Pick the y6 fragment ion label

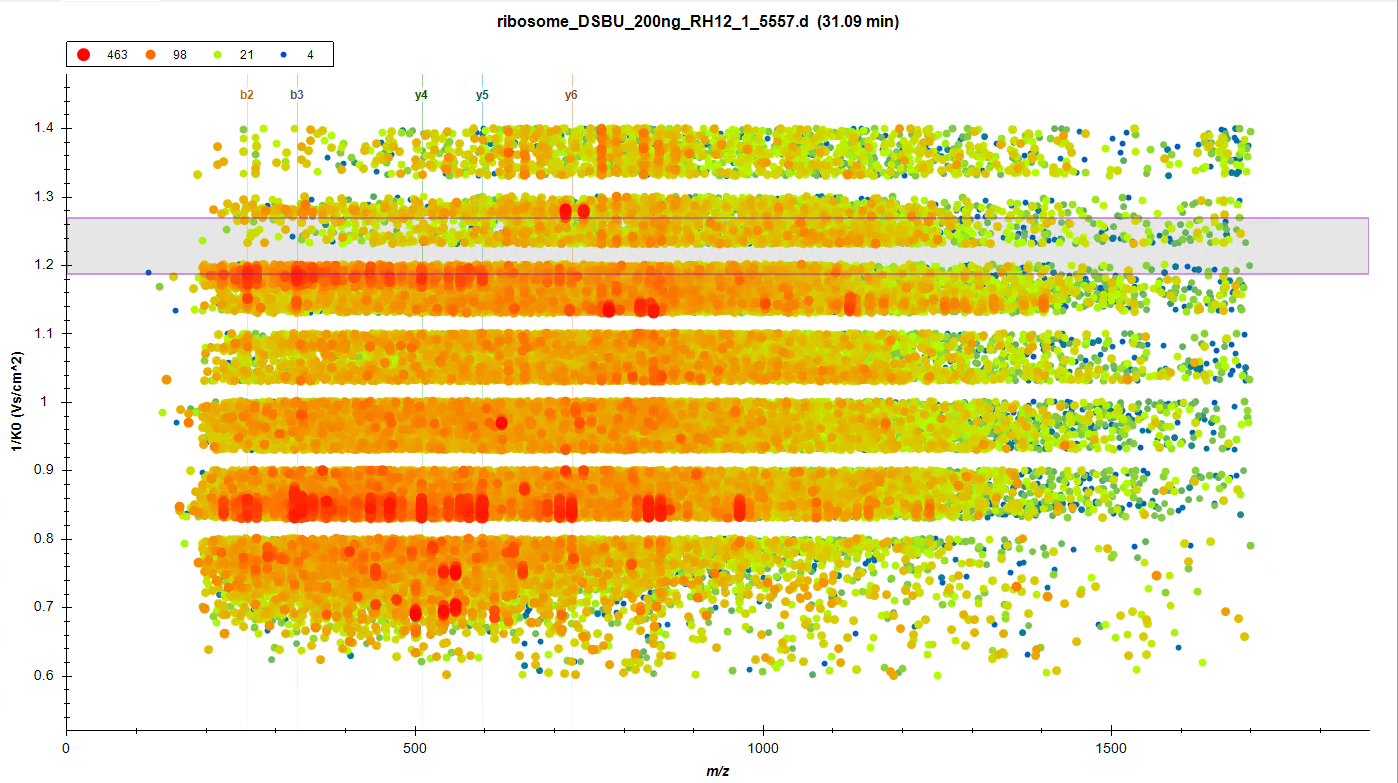[571, 95]
